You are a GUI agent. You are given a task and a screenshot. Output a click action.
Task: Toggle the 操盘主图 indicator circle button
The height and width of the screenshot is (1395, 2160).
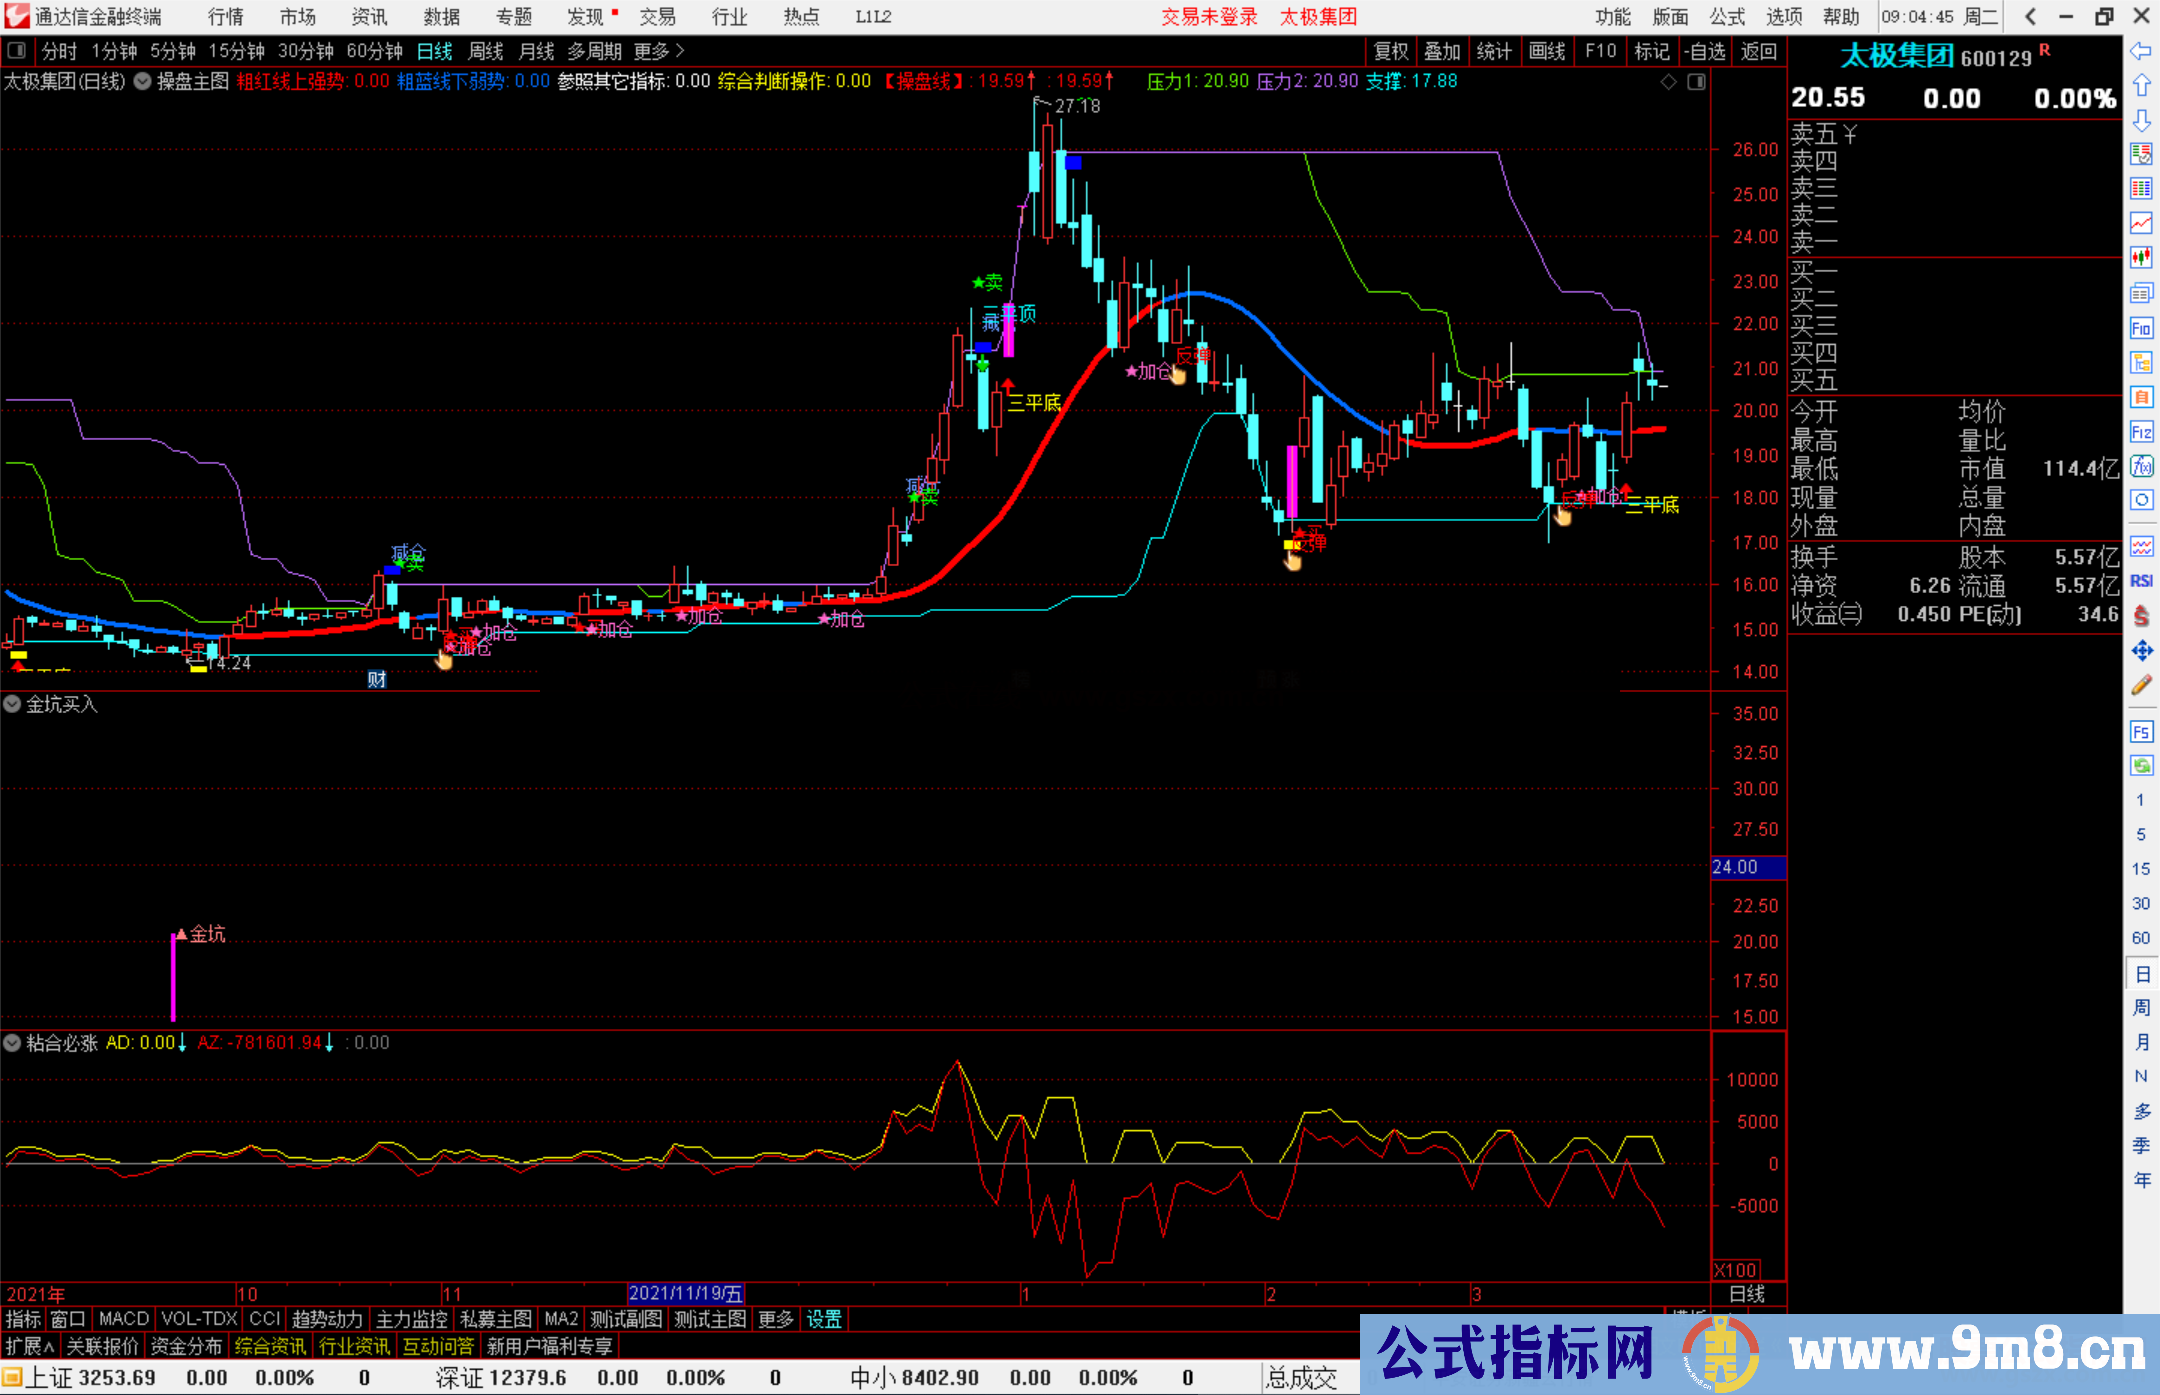pos(143,81)
